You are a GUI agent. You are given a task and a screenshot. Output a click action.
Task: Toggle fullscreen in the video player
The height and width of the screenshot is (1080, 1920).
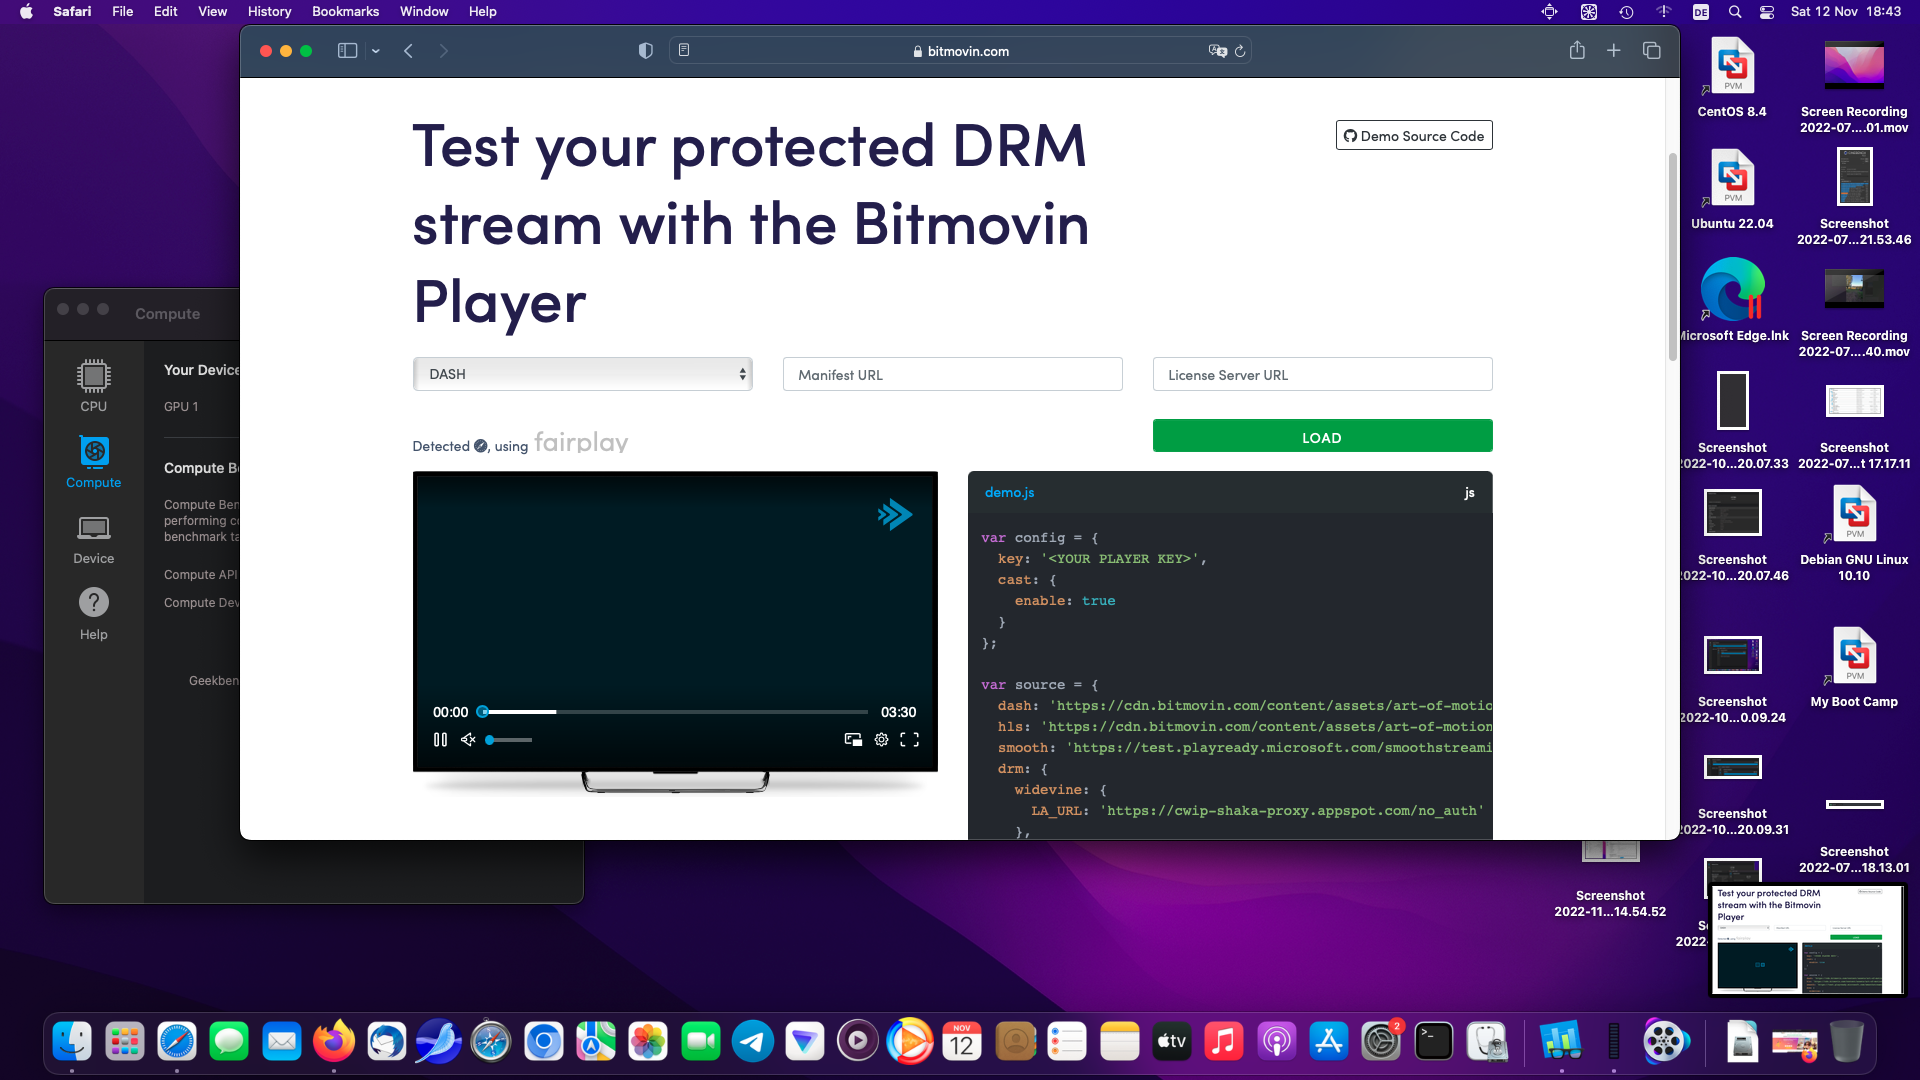(909, 740)
